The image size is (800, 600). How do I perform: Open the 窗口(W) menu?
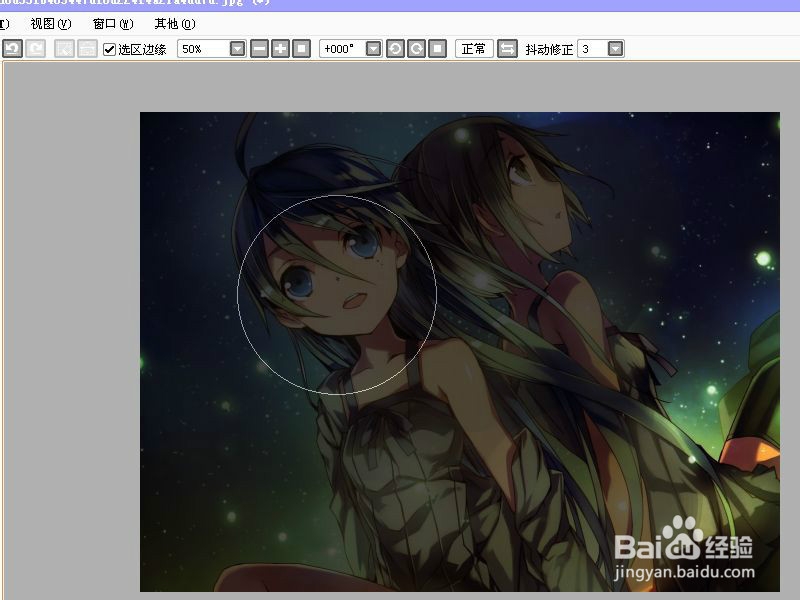[x=113, y=24]
